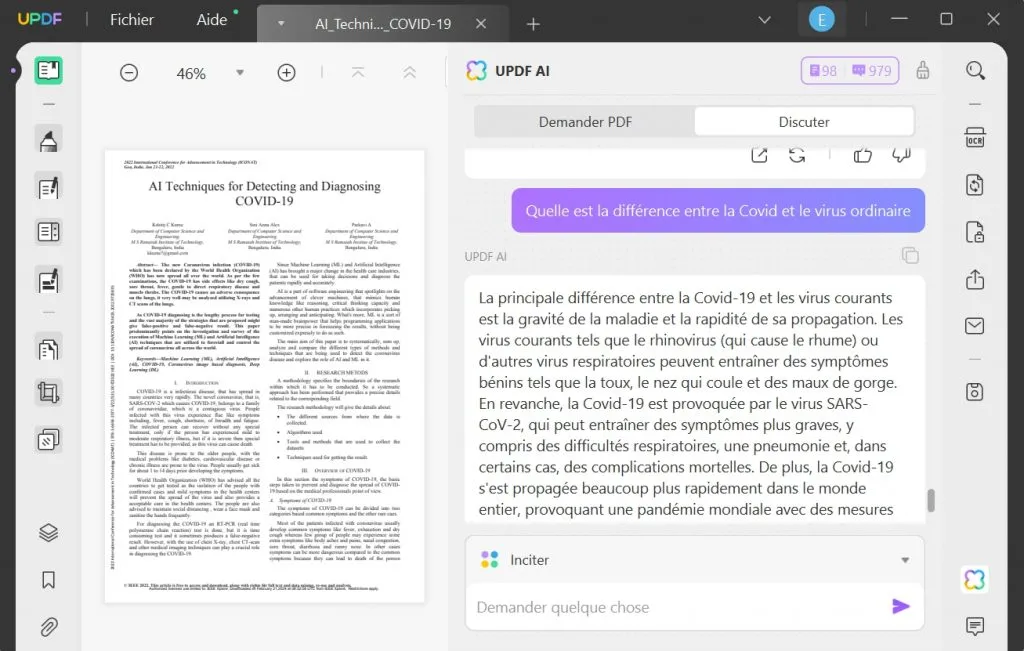The image size is (1024, 651).
Task: Send the prompt with the purple arrow
Action: click(901, 606)
